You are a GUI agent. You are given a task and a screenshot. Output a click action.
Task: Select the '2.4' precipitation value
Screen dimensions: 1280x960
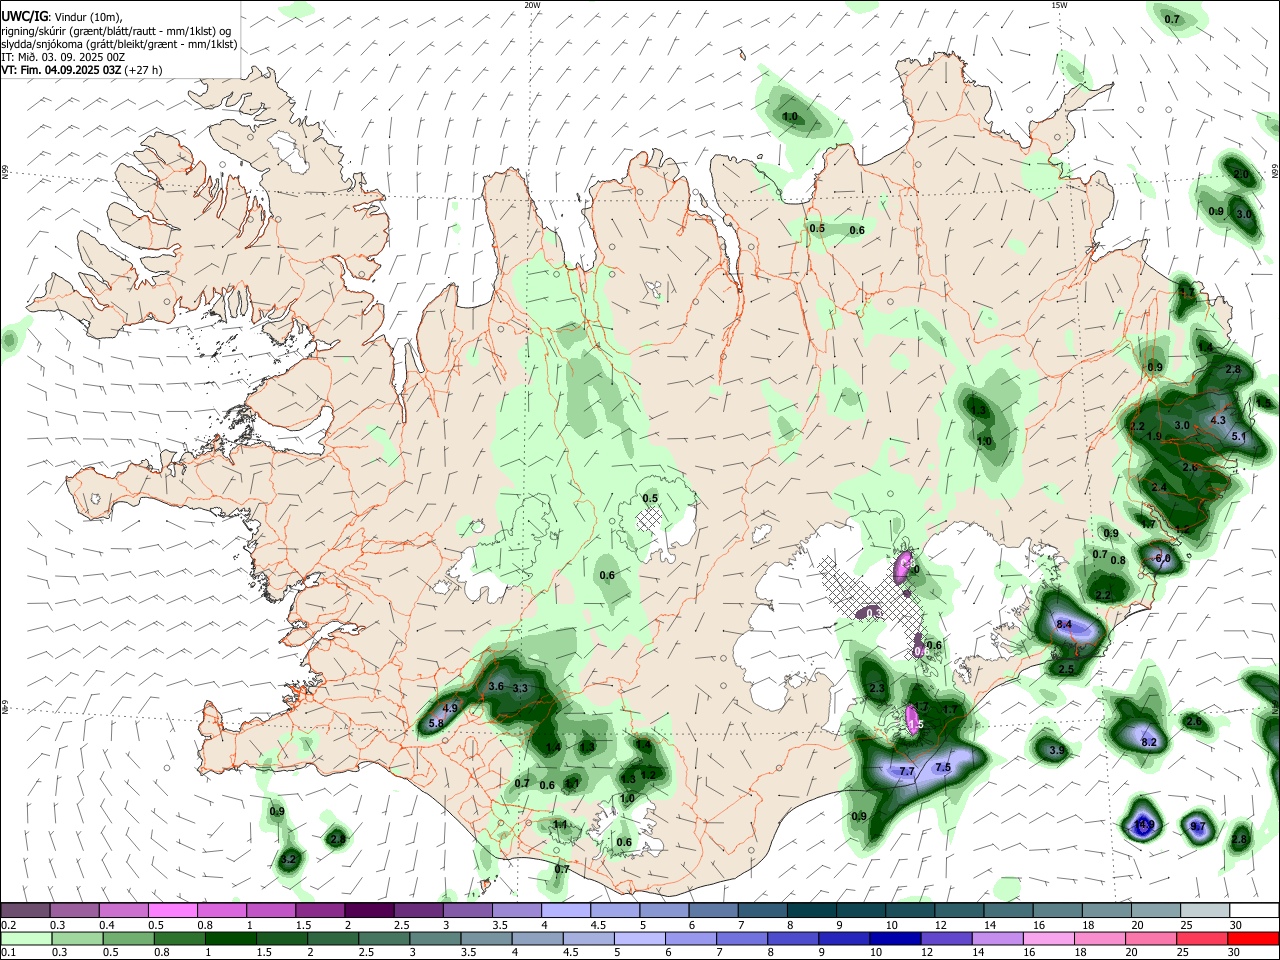[1159, 487]
